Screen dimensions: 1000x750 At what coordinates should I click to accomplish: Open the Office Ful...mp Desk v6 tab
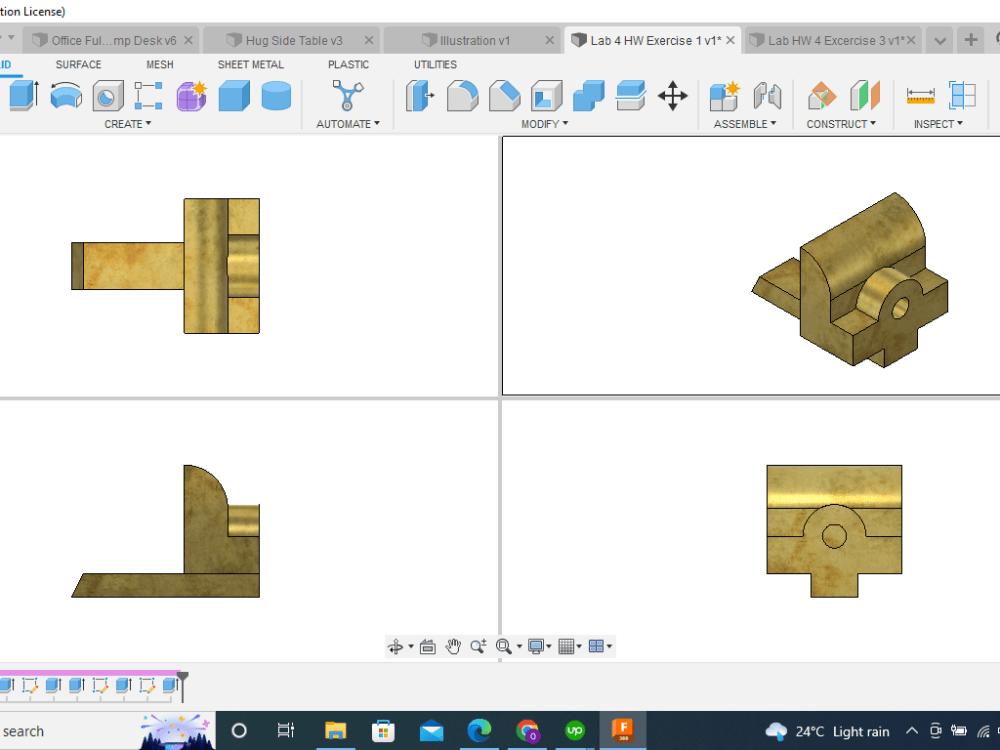[112, 40]
